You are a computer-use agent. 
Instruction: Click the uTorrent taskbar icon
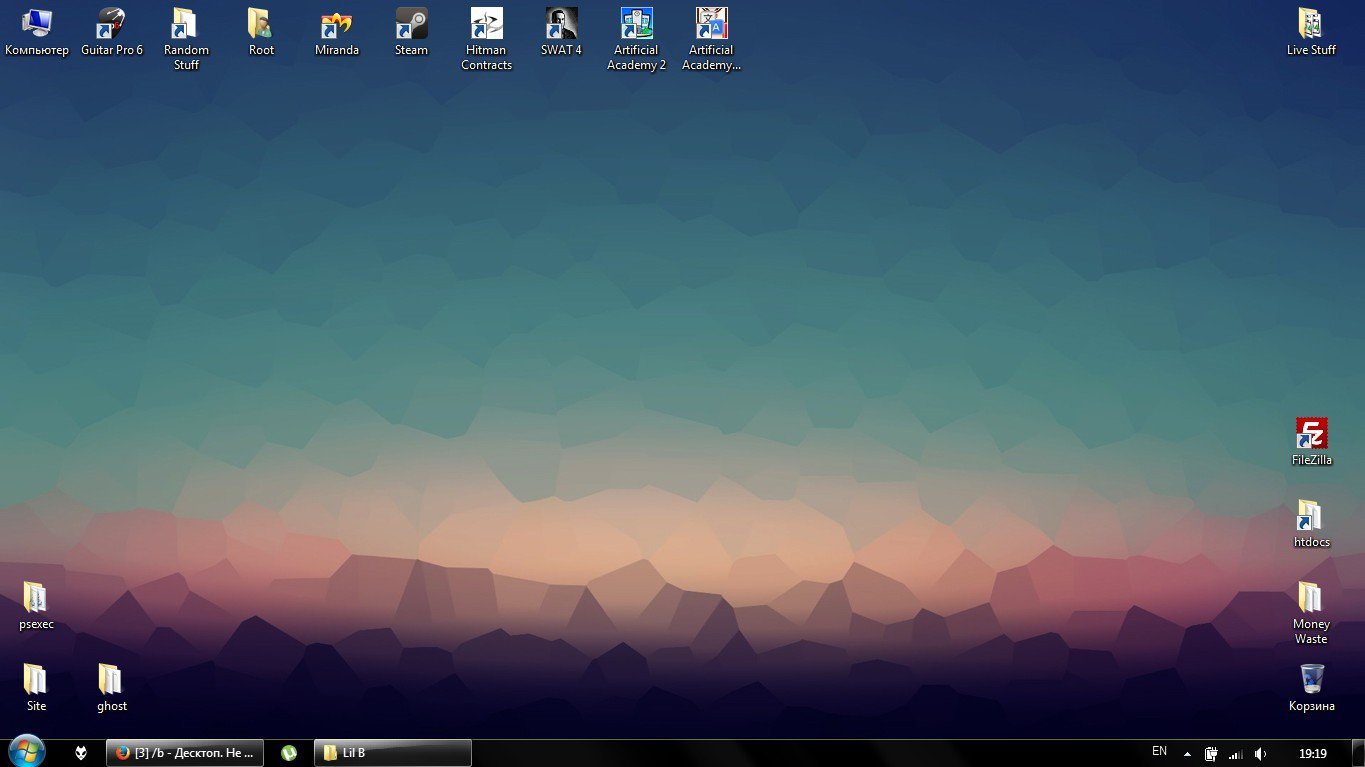(x=289, y=753)
